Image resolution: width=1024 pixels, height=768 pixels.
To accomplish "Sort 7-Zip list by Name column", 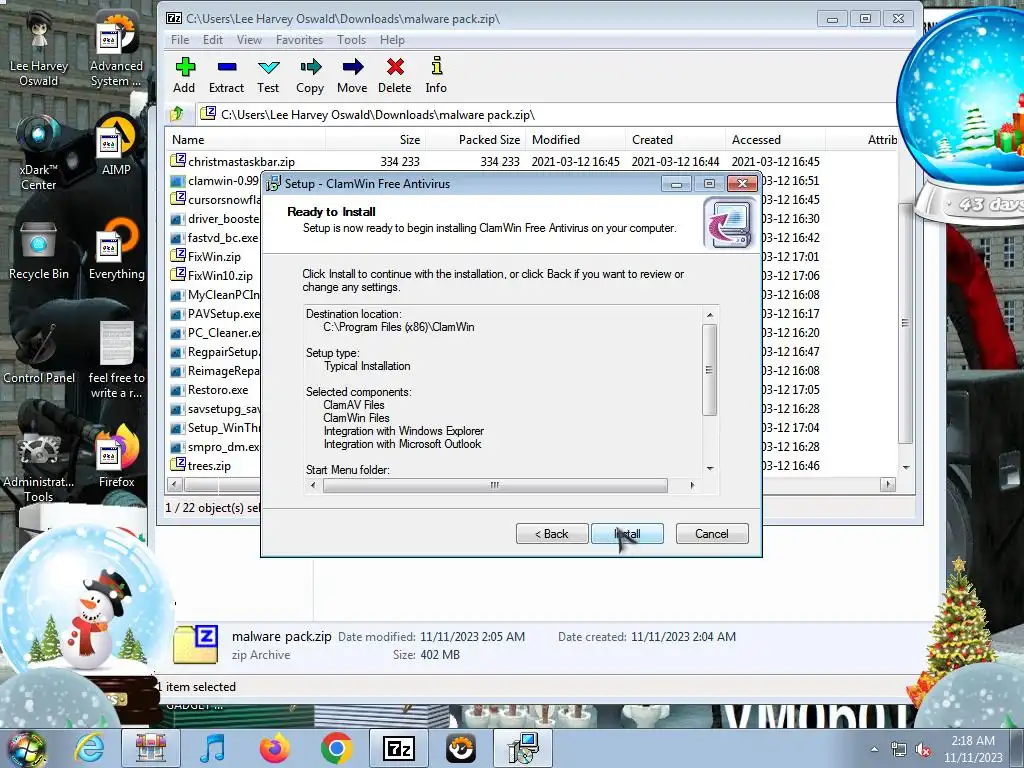I will [246, 140].
